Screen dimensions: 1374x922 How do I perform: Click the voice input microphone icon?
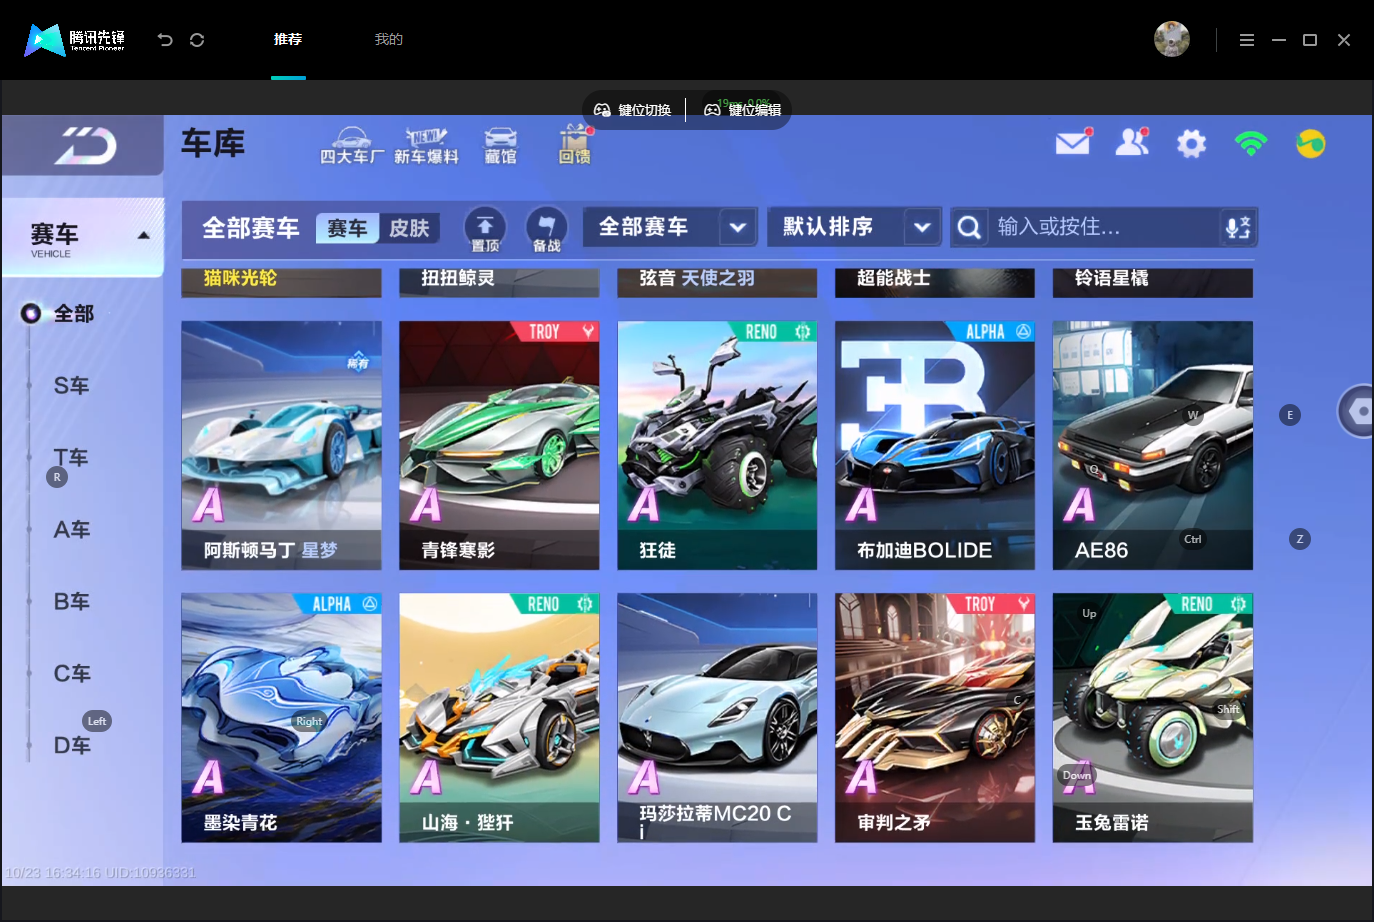(x=1238, y=227)
